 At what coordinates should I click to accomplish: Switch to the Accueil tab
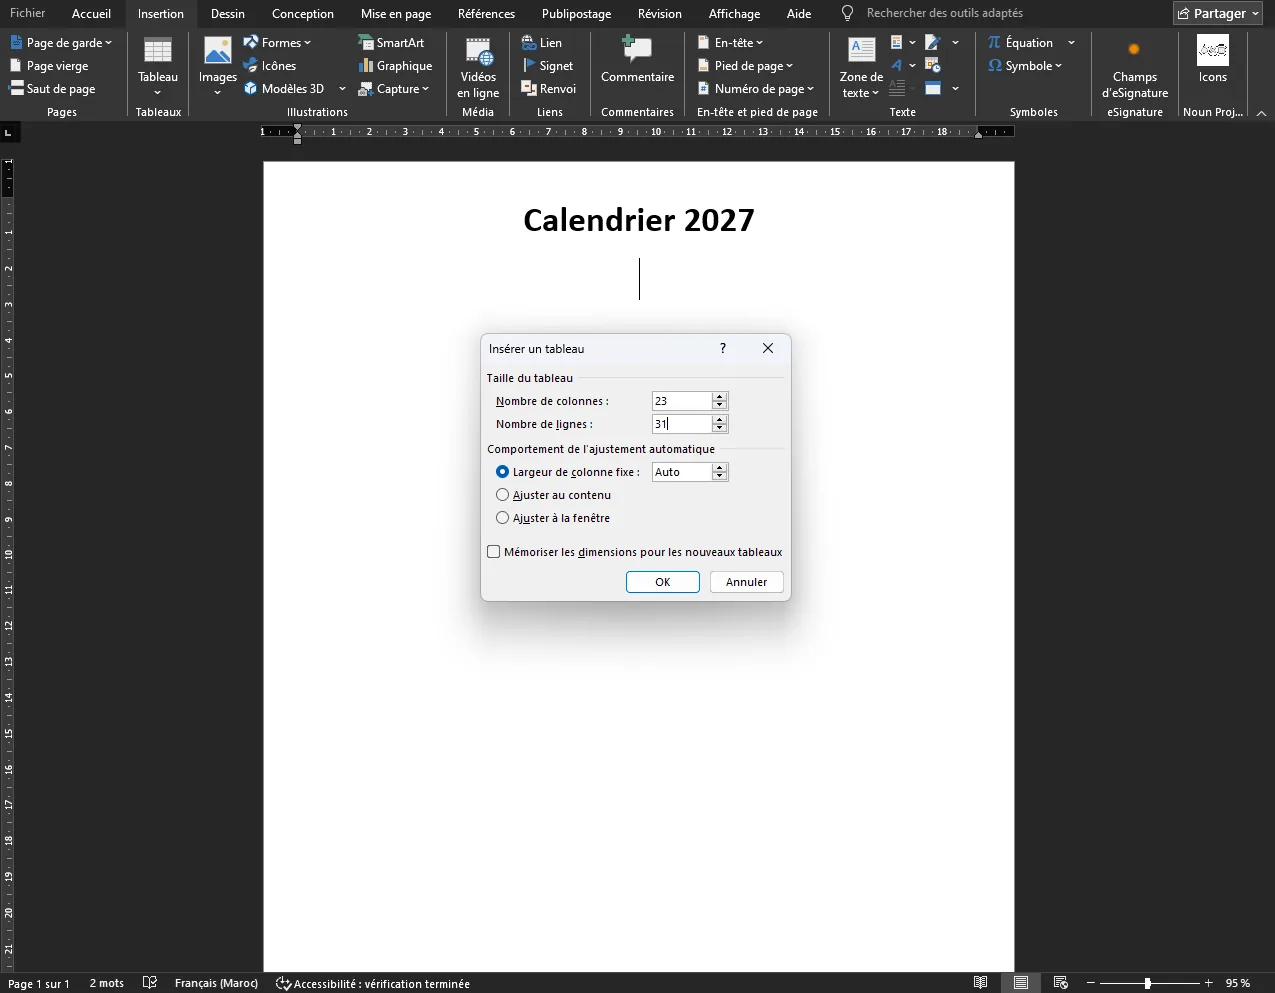(91, 14)
